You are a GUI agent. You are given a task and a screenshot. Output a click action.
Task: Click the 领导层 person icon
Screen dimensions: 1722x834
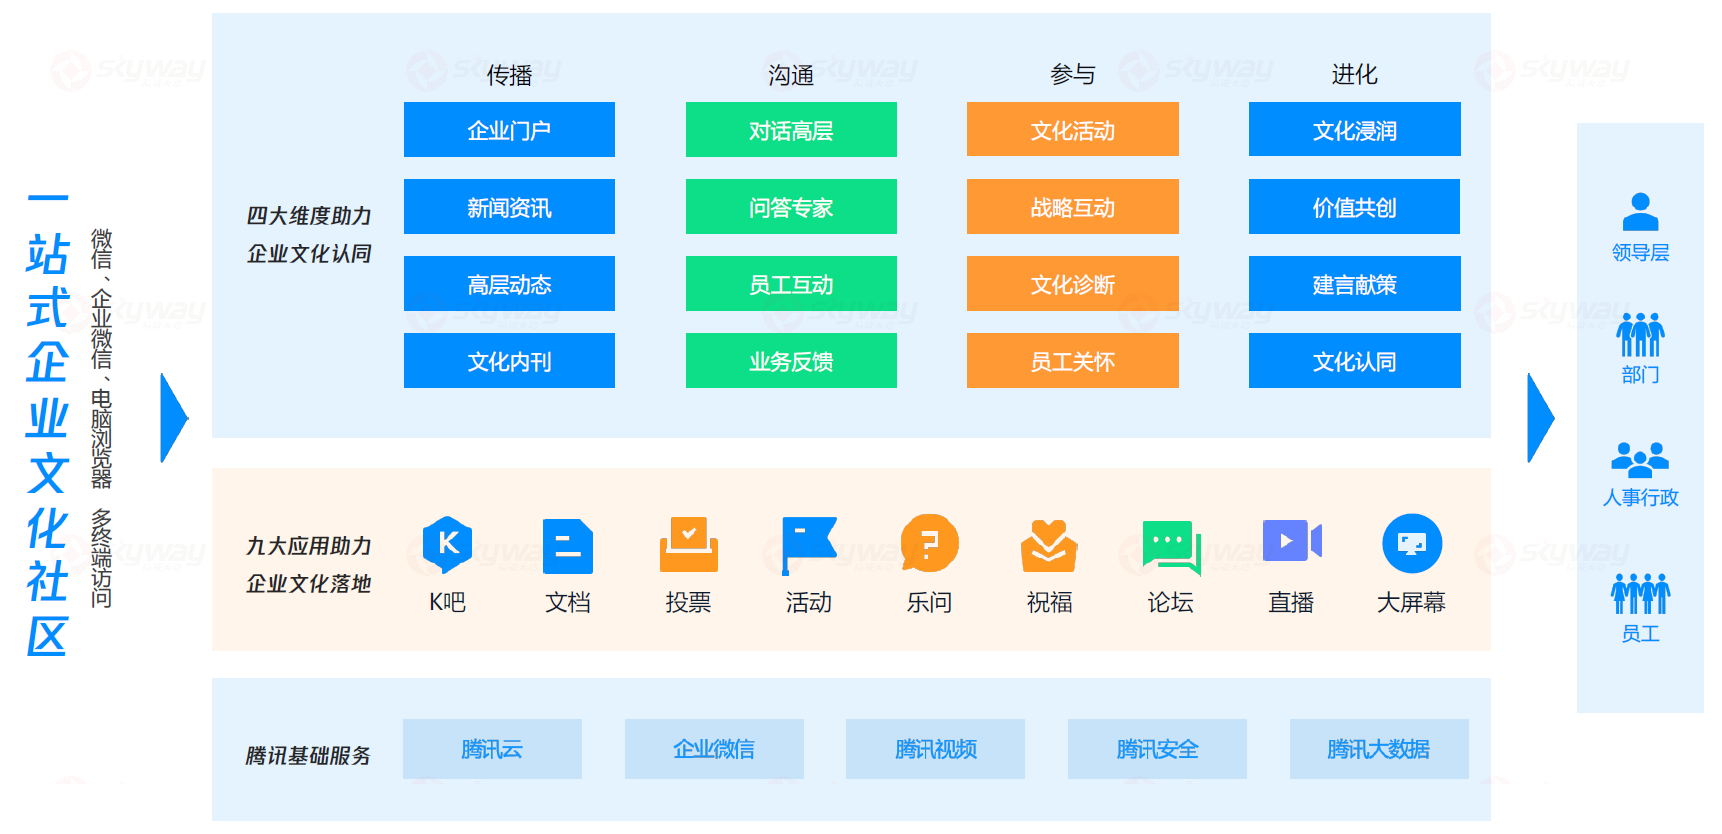coord(1640,212)
